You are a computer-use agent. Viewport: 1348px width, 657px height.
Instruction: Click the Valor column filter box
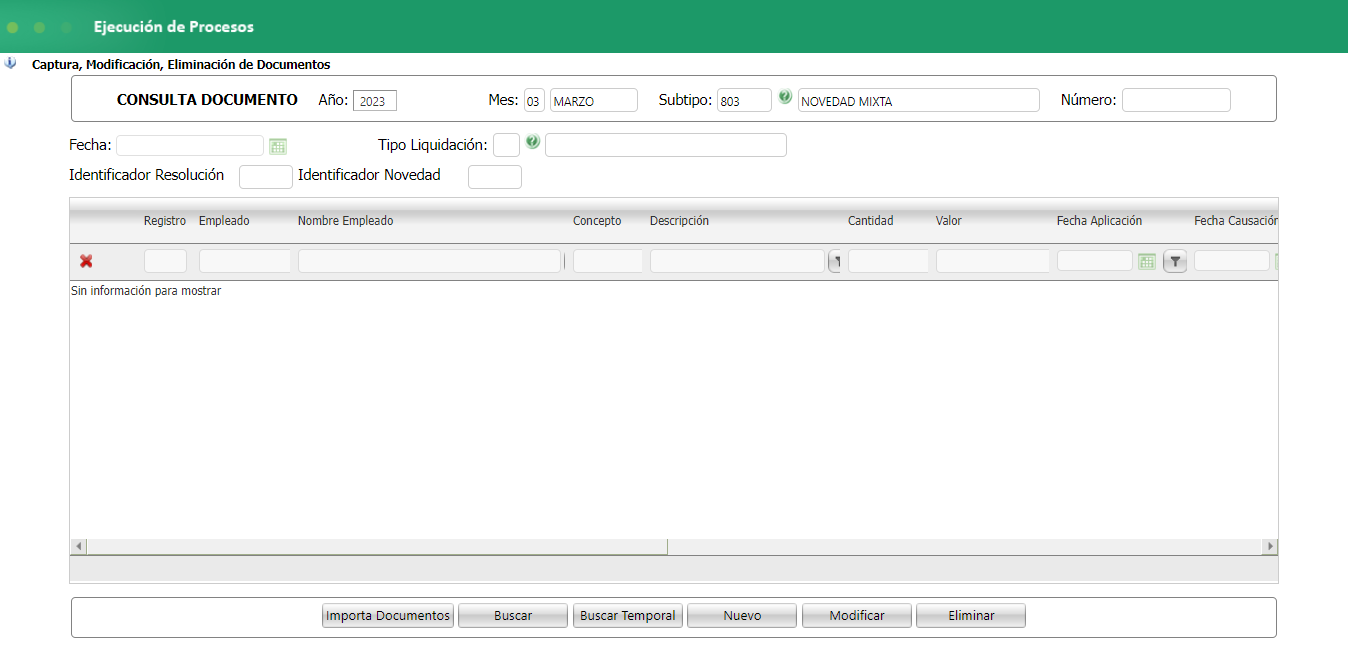click(993, 261)
